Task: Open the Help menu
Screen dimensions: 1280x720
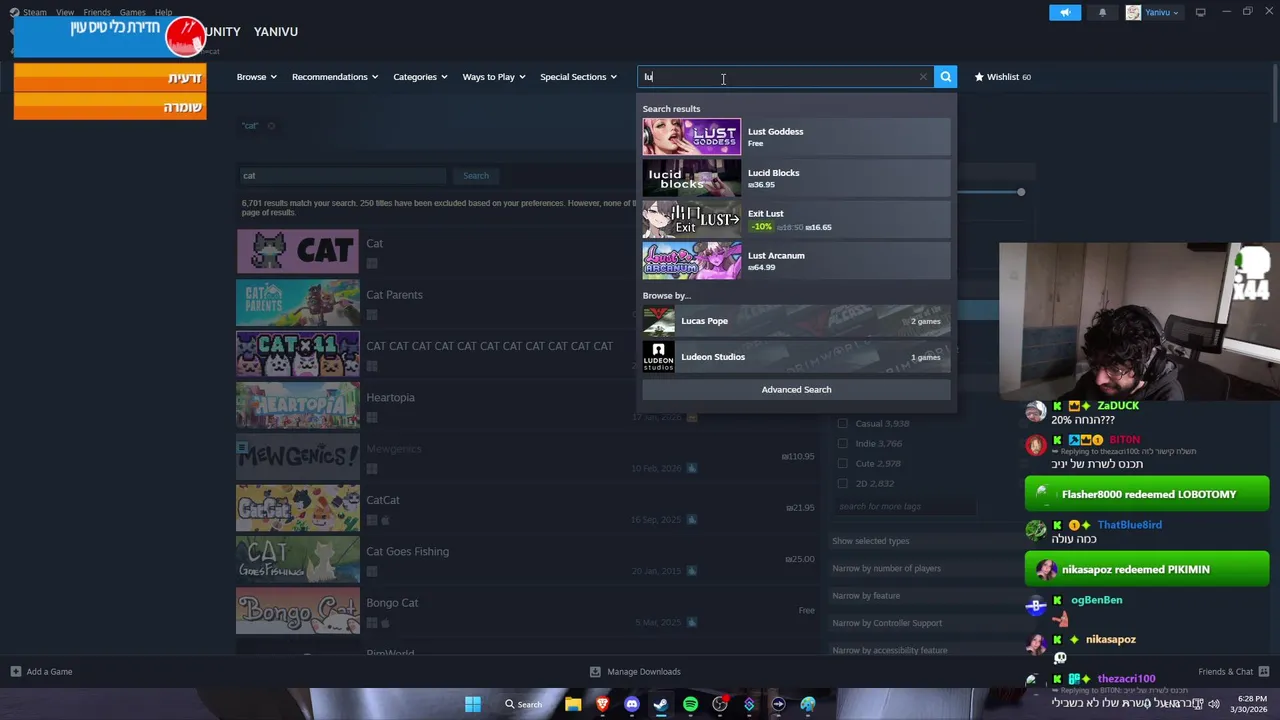Action: pos(163,12)
